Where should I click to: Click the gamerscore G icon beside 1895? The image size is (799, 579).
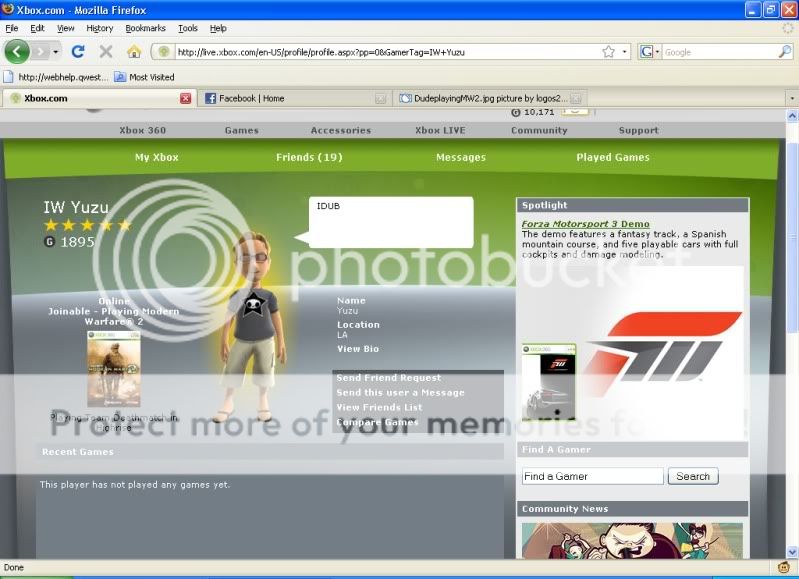point(49,242)
